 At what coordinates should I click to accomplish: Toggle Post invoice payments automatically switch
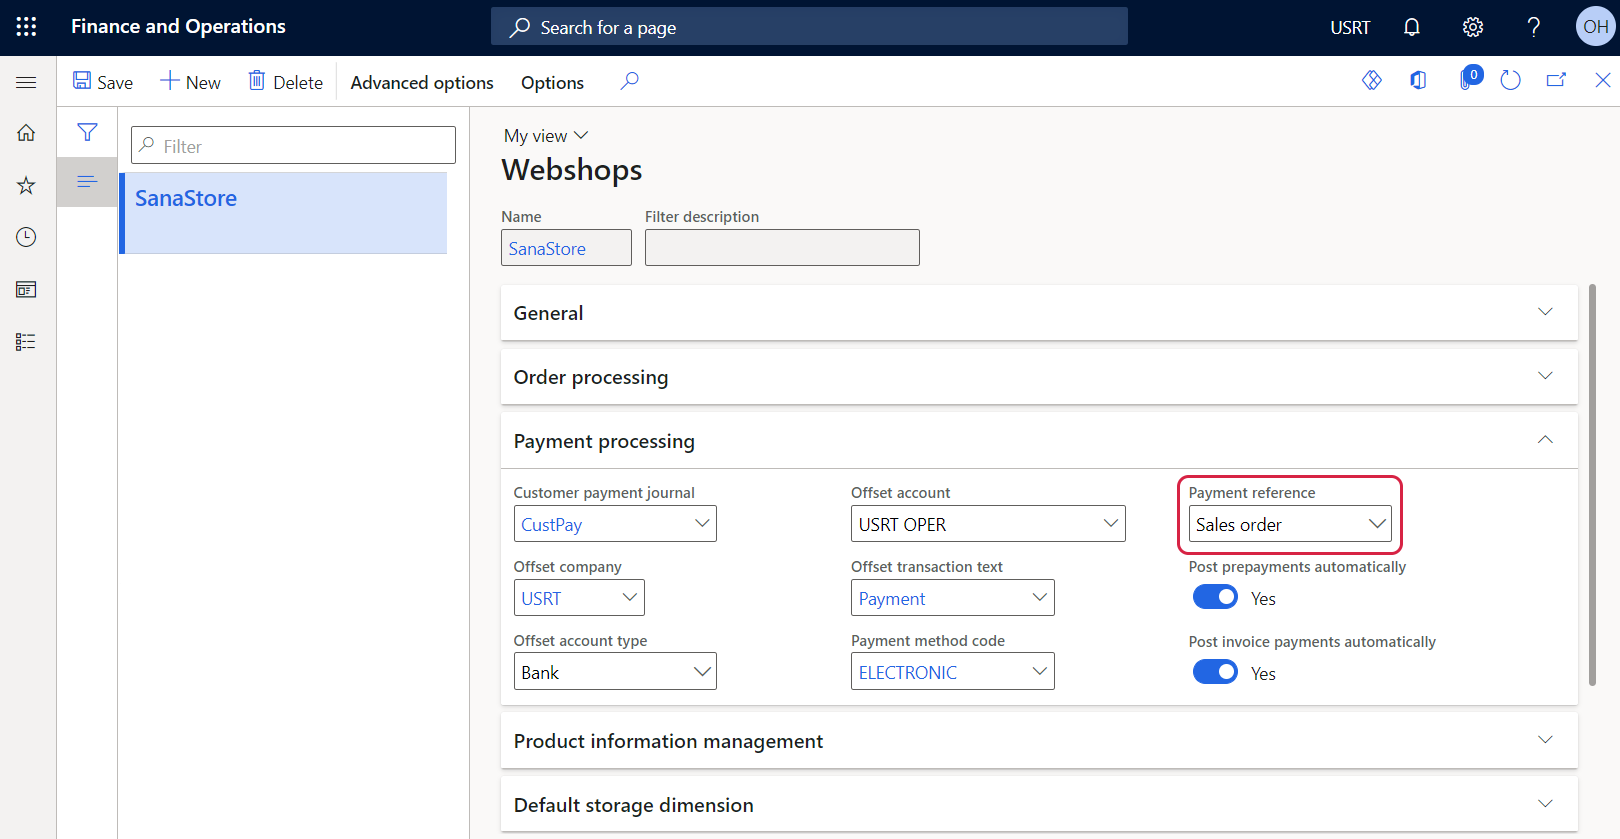[x=1215, y=672]
